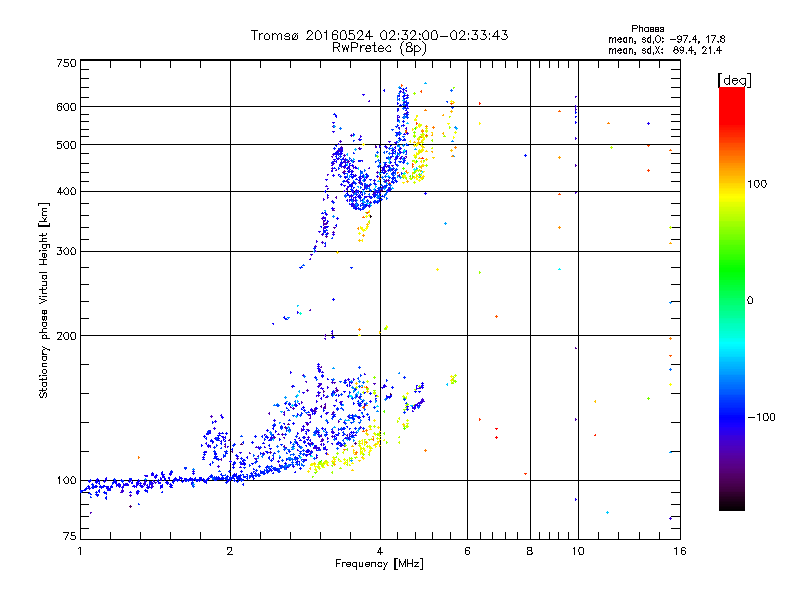Screen dimensions: 800x600
Task: Click the y-axis '750' label
Action: (66, 63)
